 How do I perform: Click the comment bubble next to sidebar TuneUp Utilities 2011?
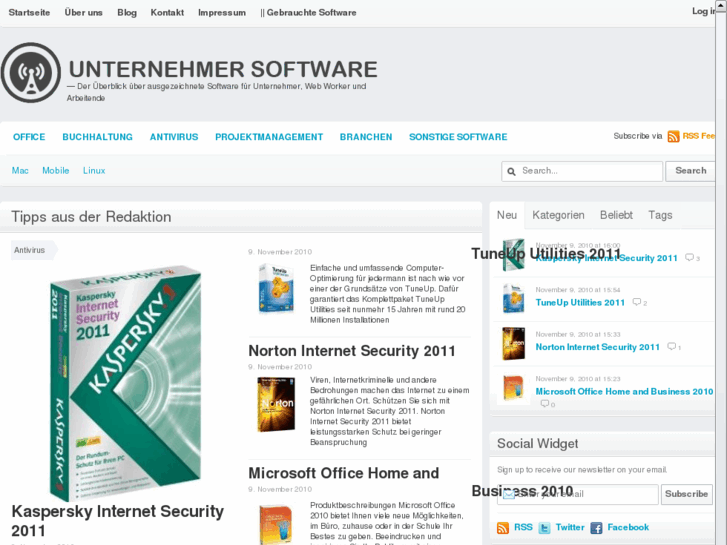pyautogui.click(x=637, y=302)
